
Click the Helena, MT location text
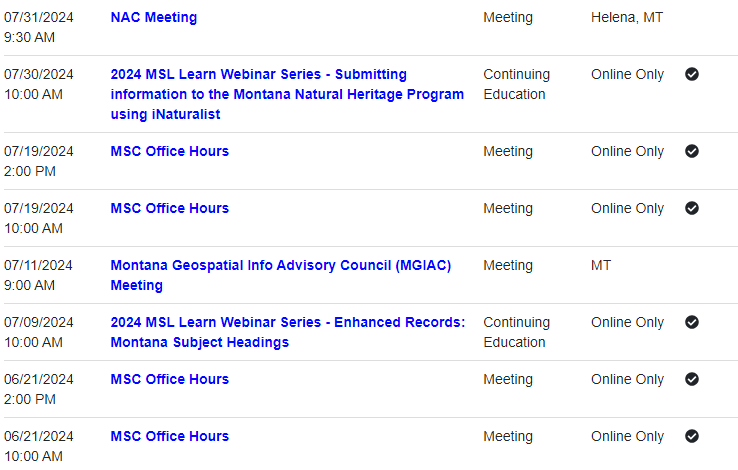626,17
